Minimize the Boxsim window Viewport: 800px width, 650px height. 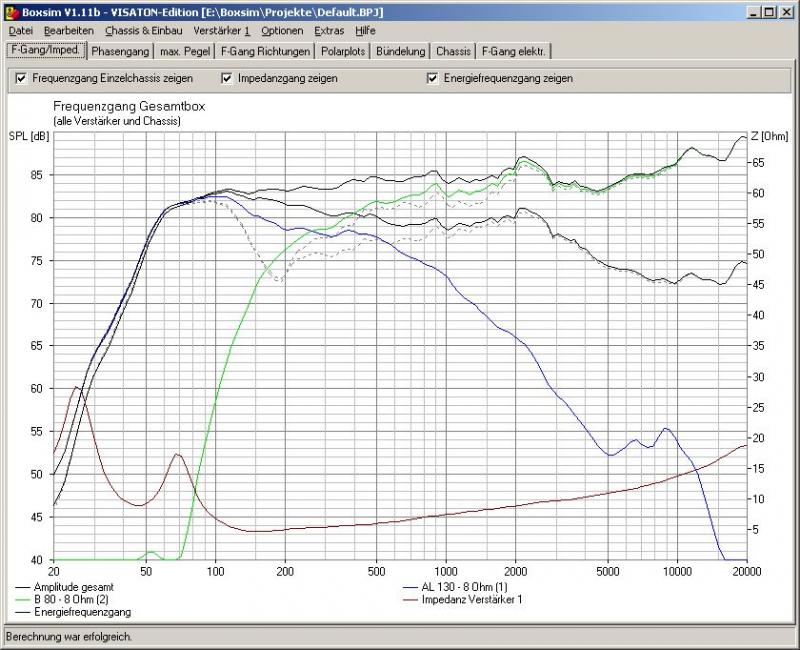753,12
